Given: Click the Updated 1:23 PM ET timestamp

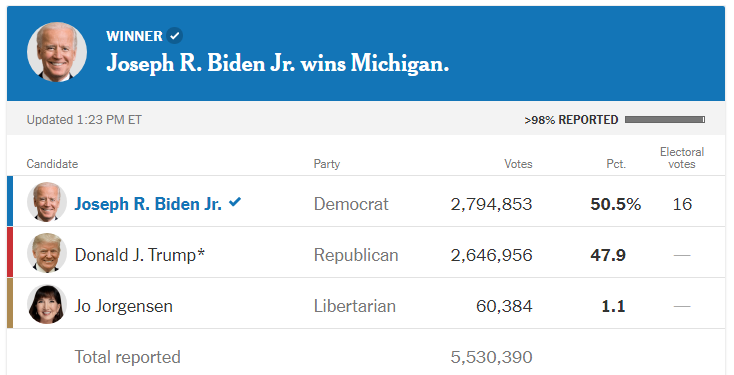Looking at the screenshot, I should point(84,120).
